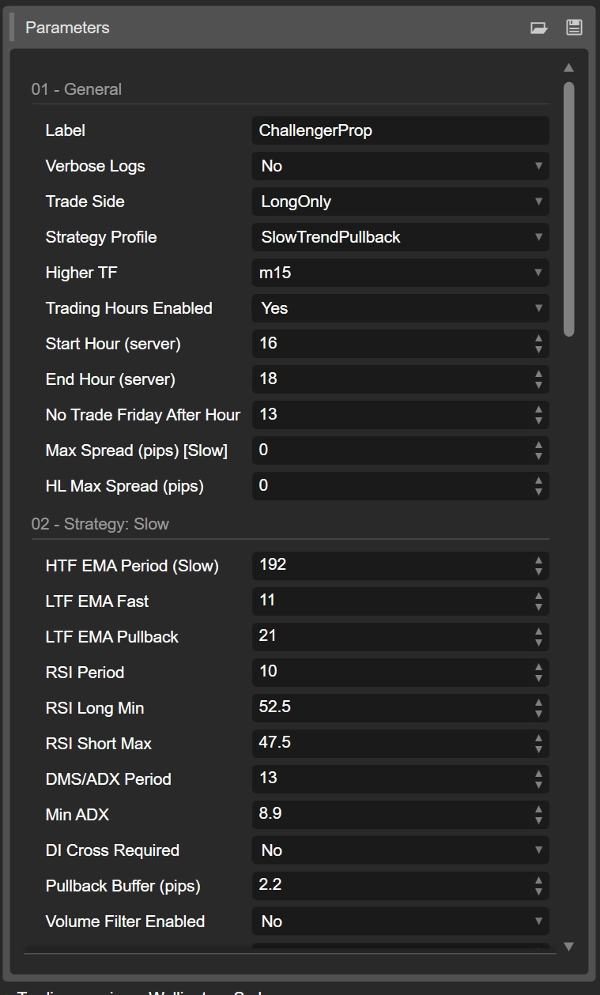Expand the Strategy Profile dropdown
600x995 pixels.
pyautogui.click(x=399, y=237)
